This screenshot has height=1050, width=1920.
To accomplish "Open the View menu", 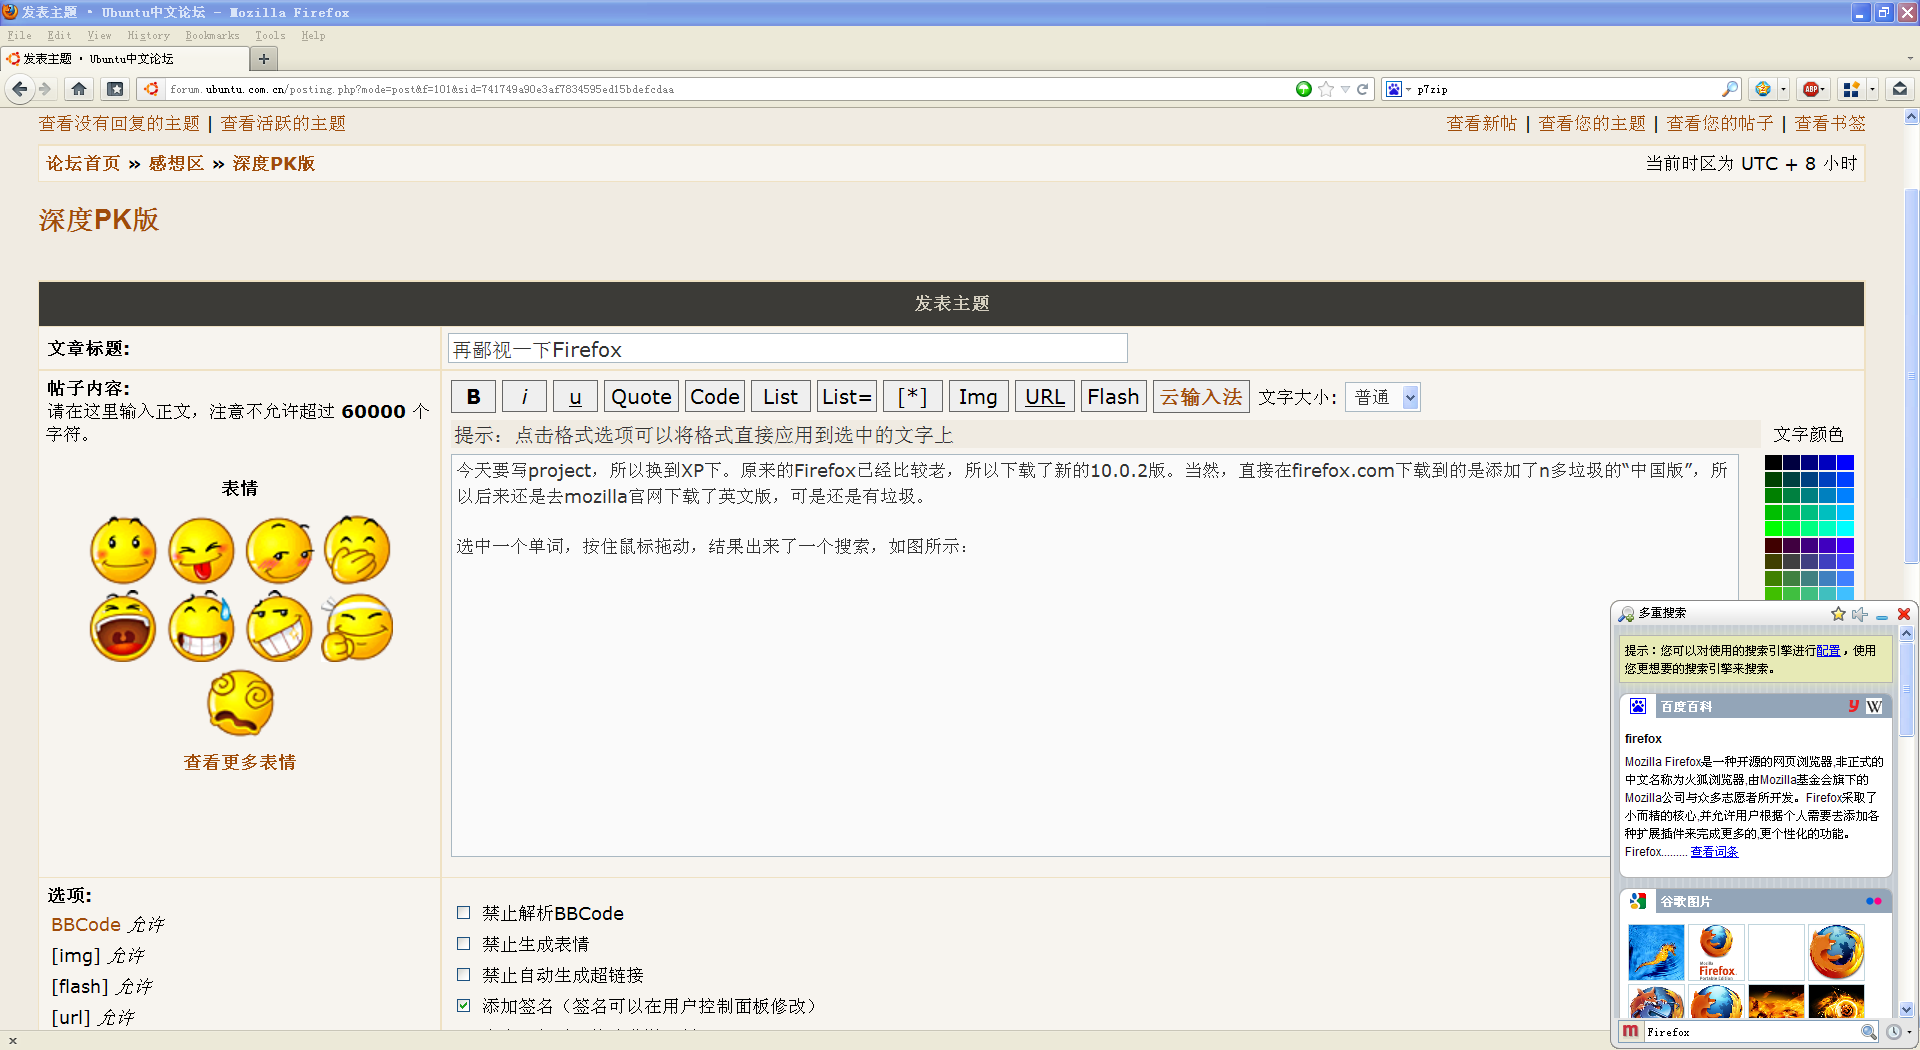I will tap(99, 35).
